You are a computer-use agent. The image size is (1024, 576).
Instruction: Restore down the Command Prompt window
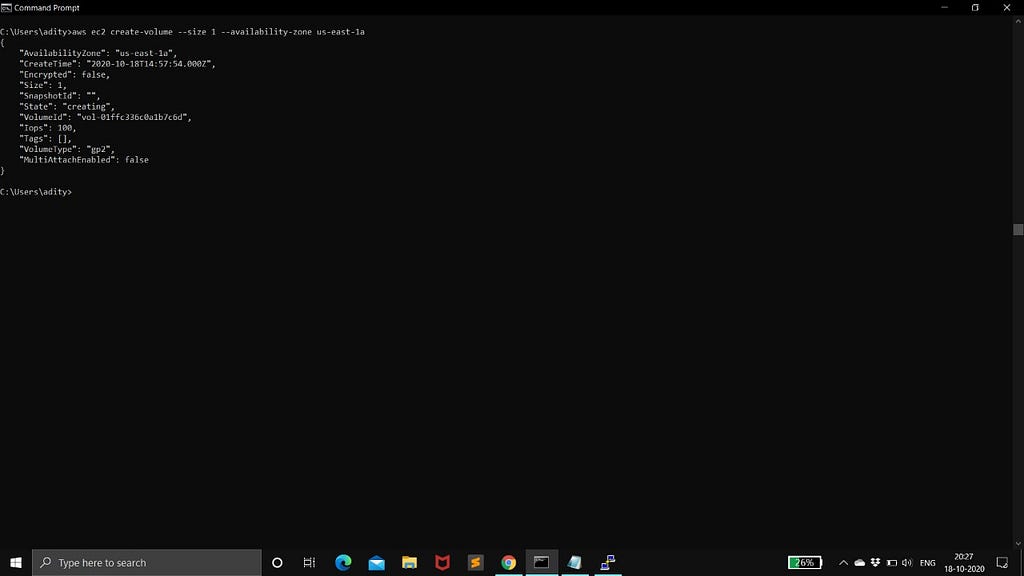[975, 8]
